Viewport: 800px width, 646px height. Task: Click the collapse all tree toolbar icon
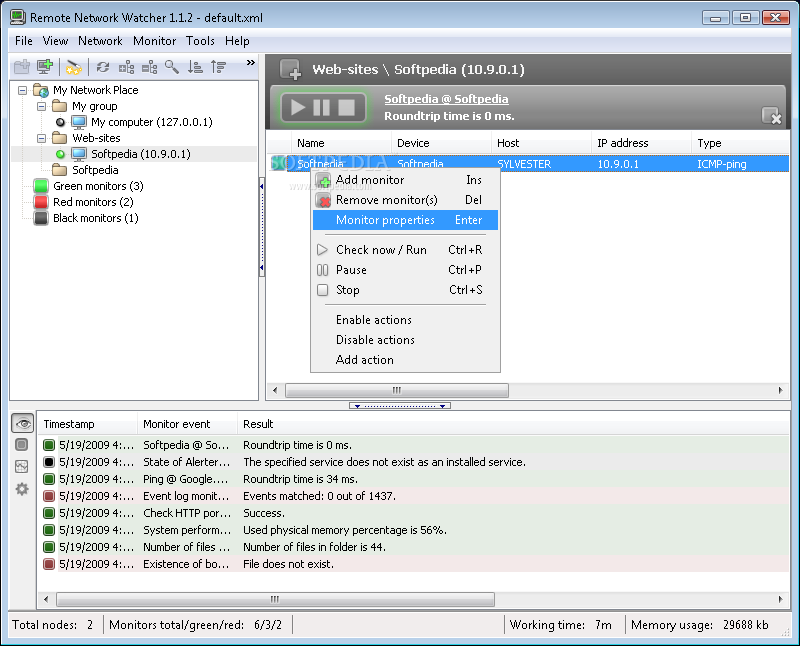click(x=149, y=67)
